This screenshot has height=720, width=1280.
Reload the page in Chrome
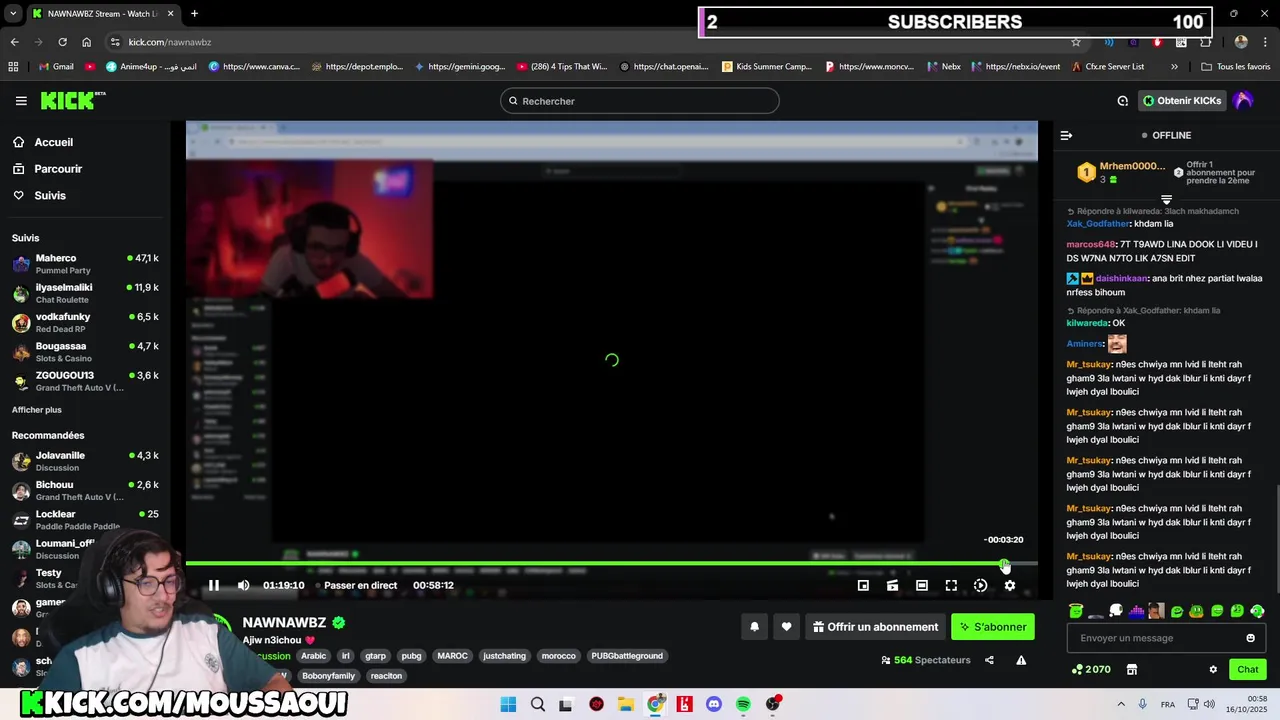[x=62, y=42]
